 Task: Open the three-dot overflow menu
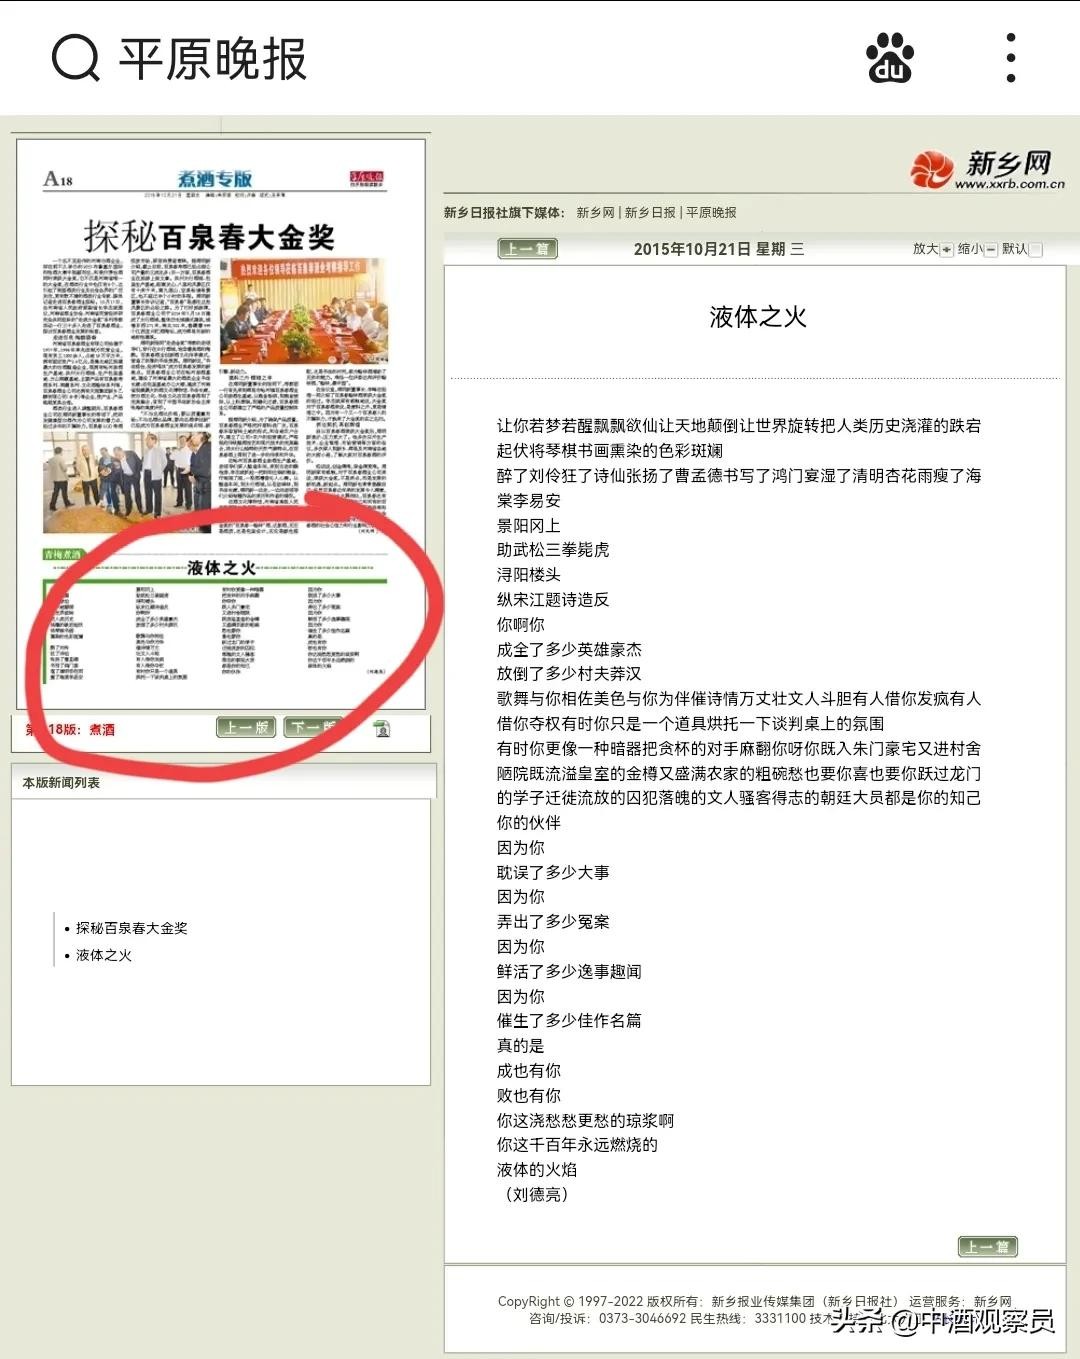point(1011,58)
